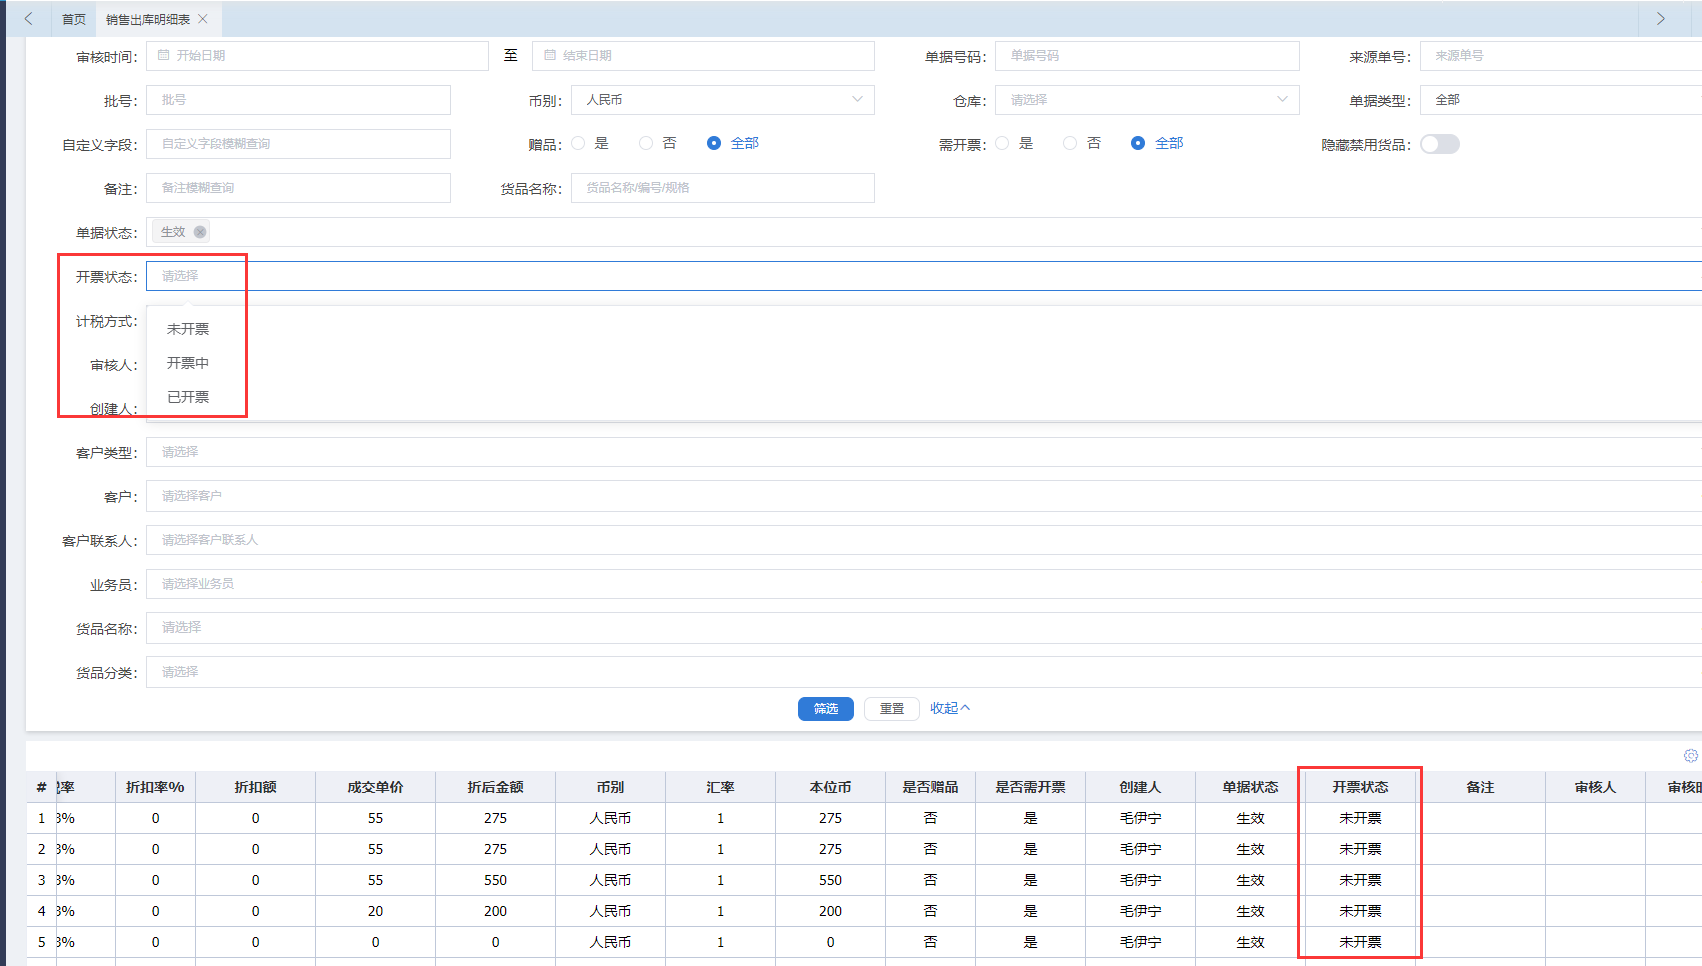Click the 结束日期 date field

703,56
